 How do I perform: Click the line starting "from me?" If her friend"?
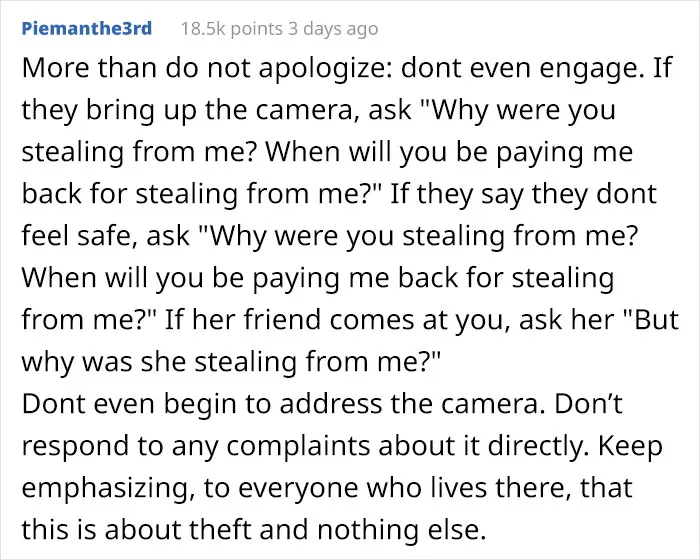click(x=350, y=320)
